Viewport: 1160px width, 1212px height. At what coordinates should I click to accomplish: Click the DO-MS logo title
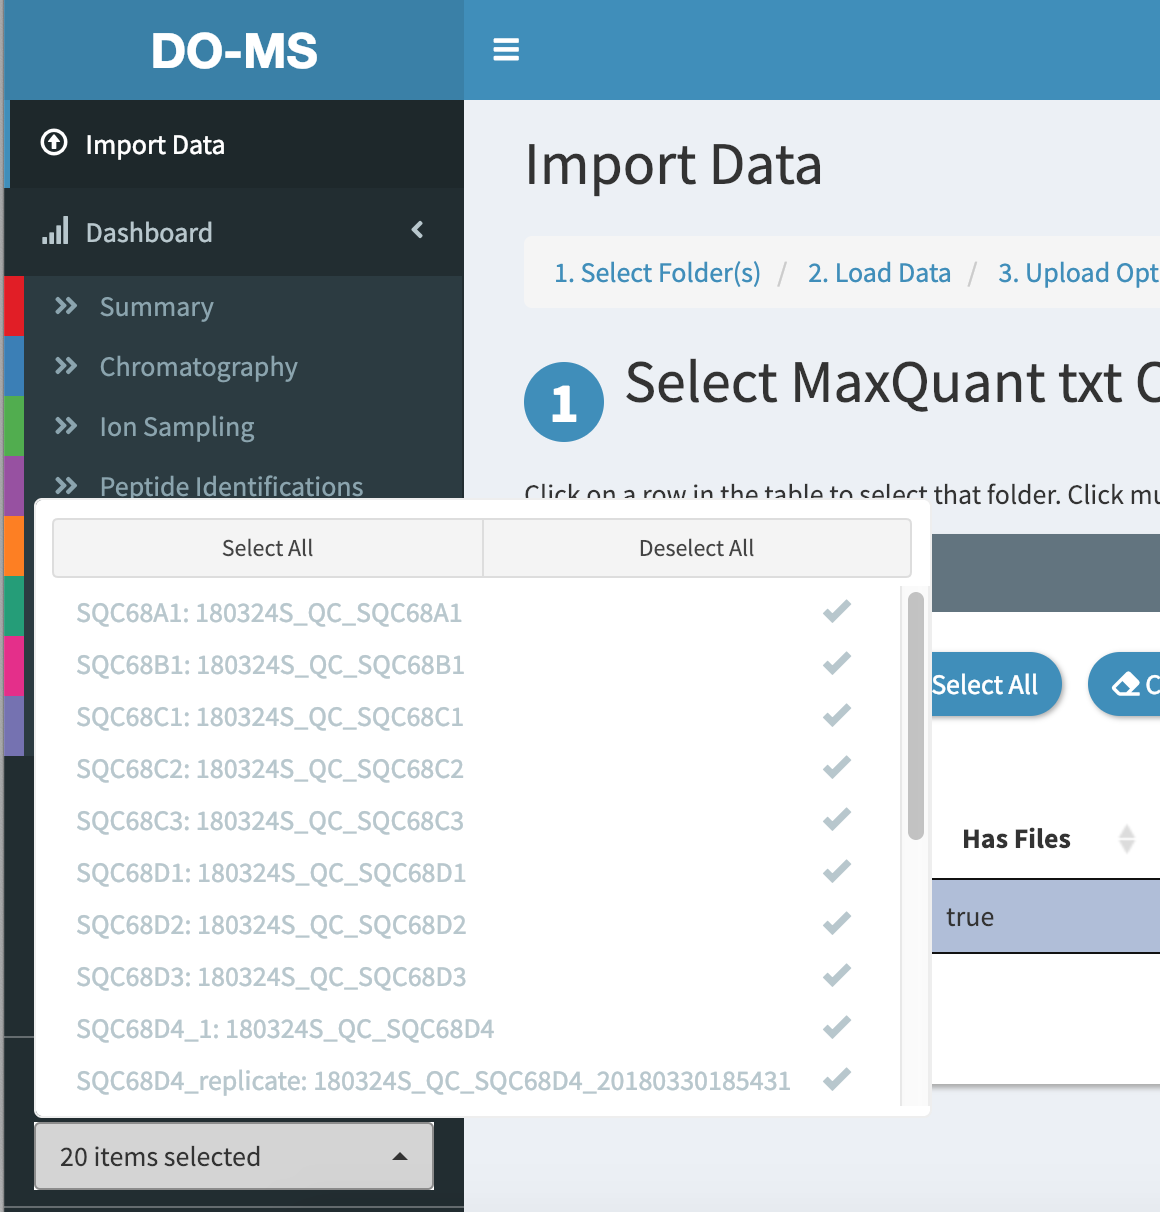(235, 51)
